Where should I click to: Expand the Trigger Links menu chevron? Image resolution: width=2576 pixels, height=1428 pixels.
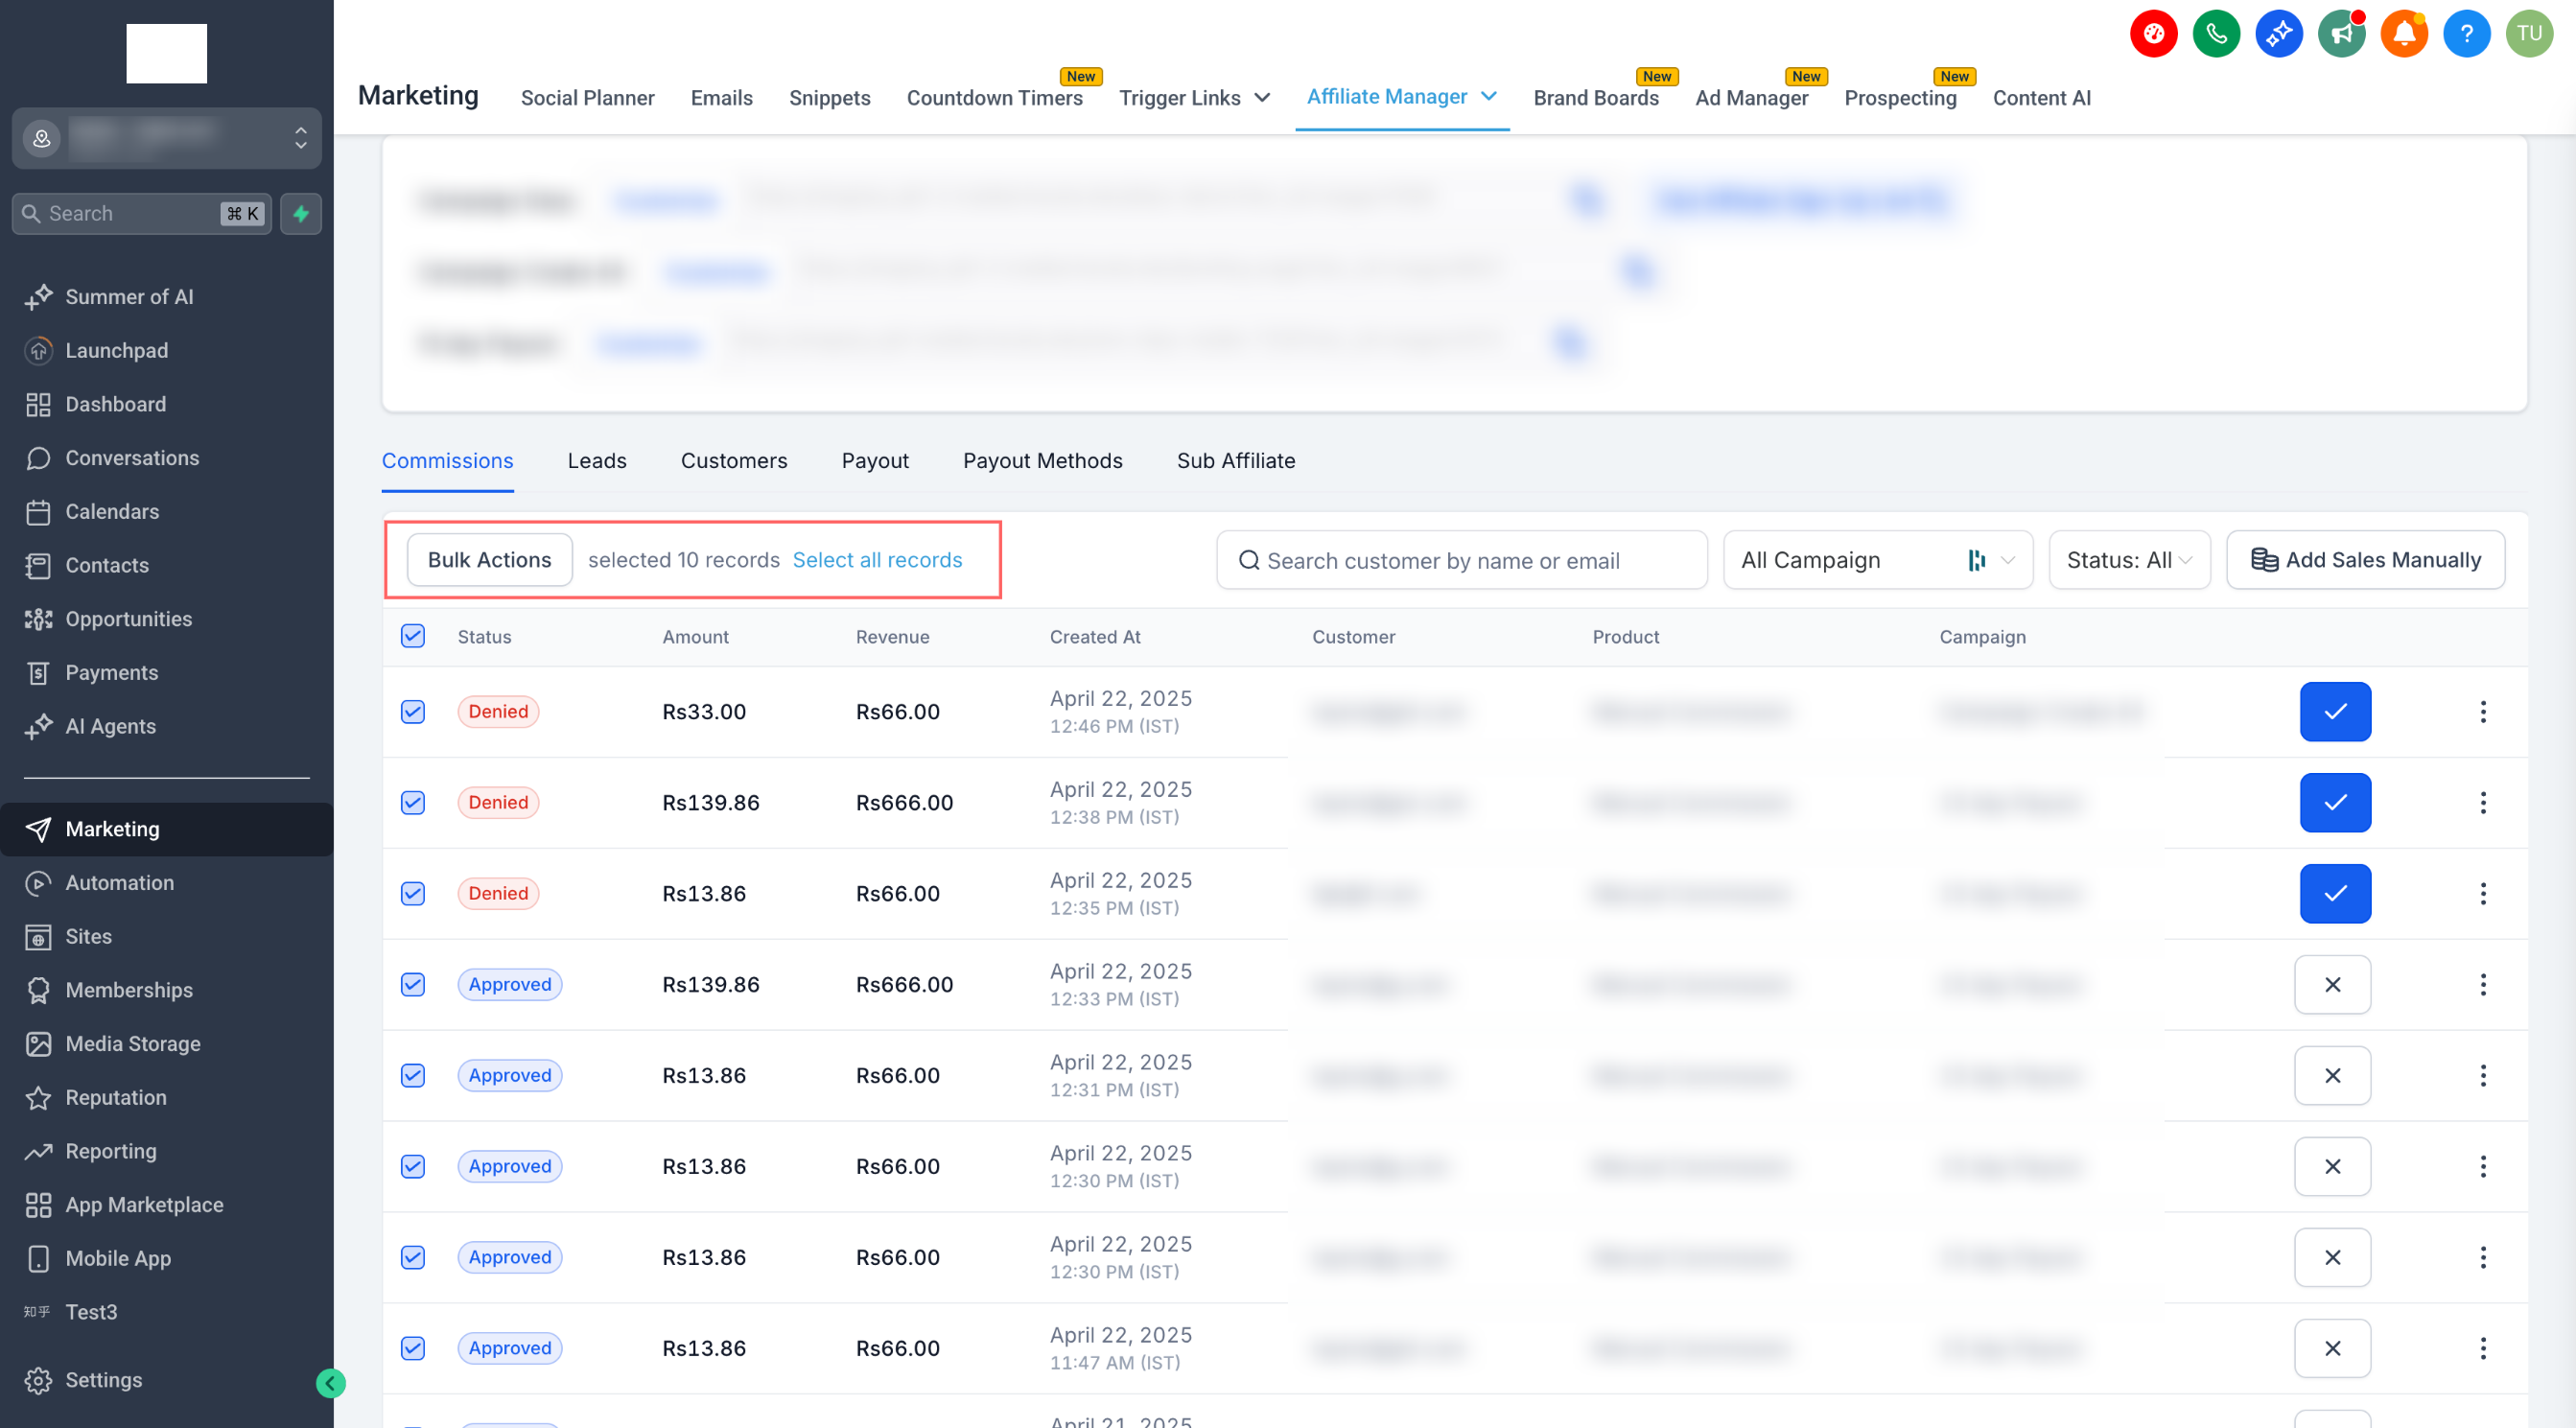pyautogui.click(x=1262, y=98)
